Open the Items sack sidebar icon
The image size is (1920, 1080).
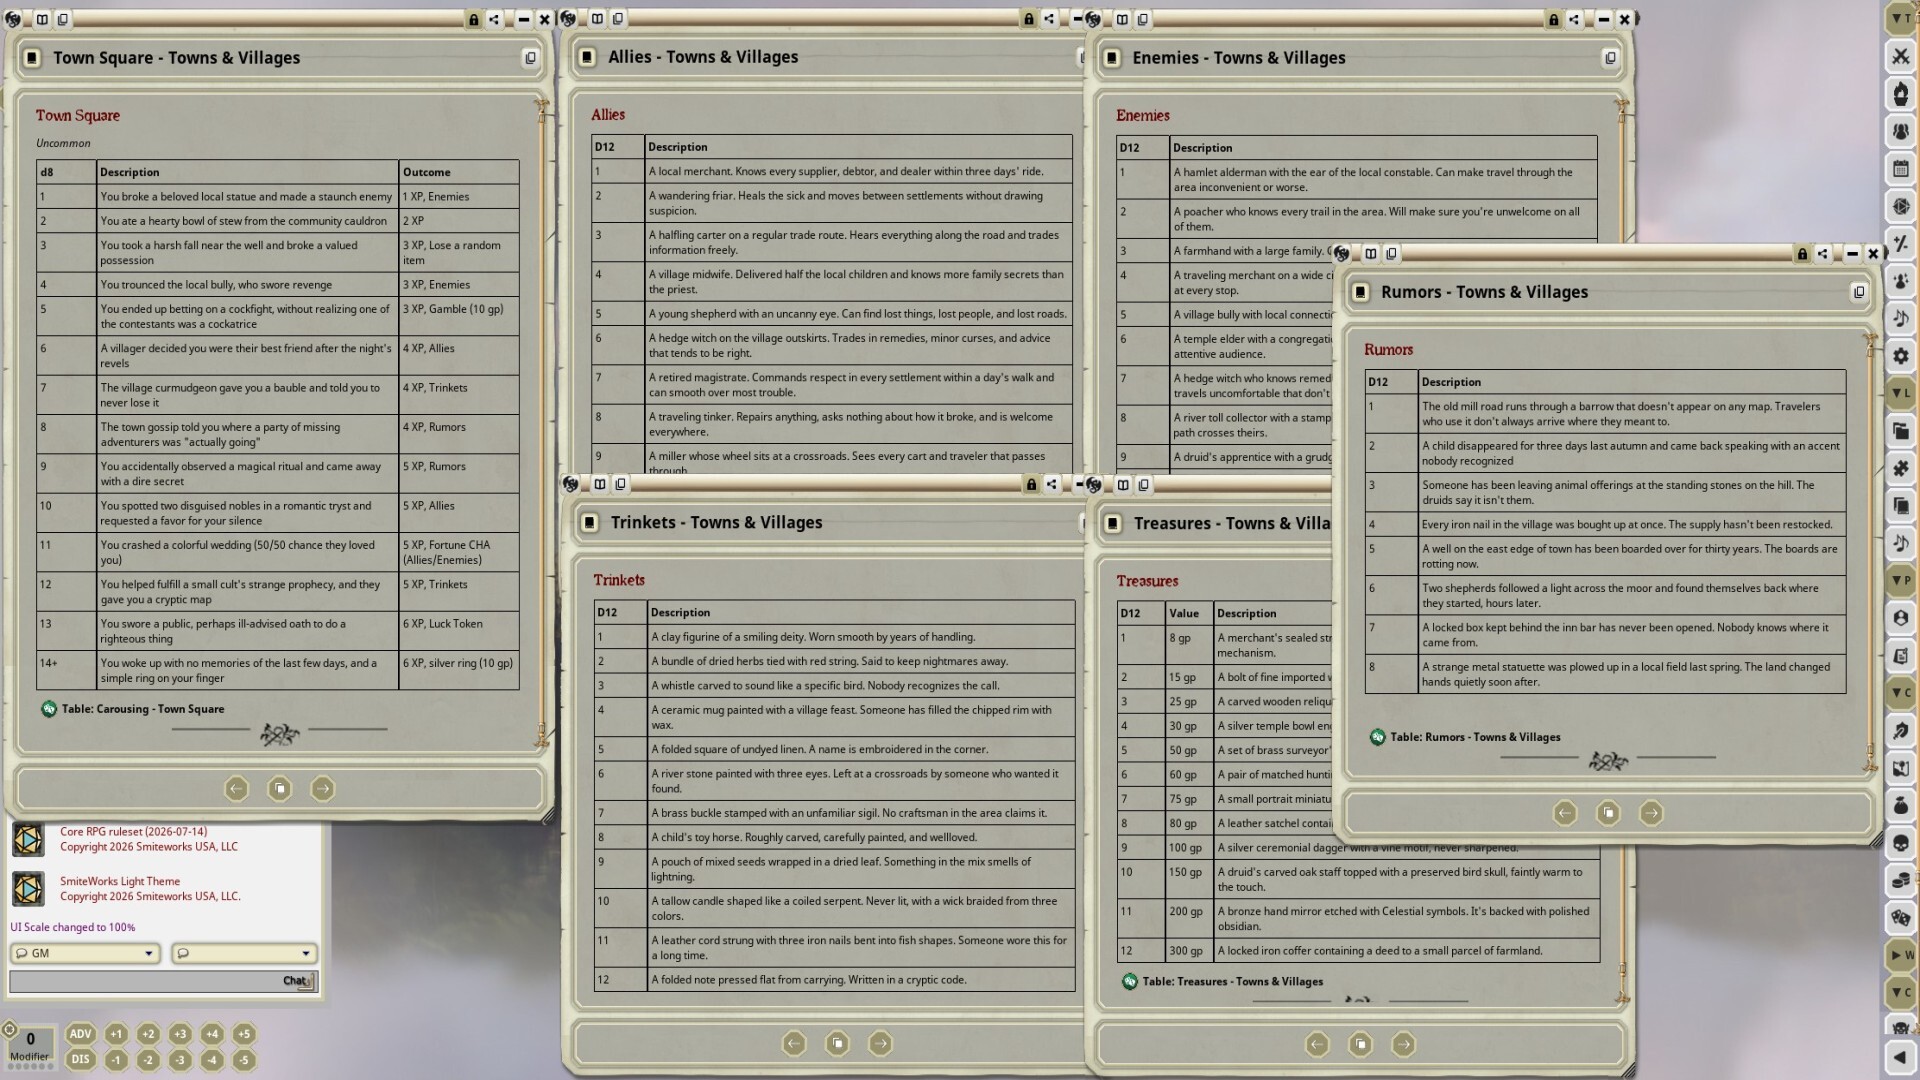(x=1901, y=806)
